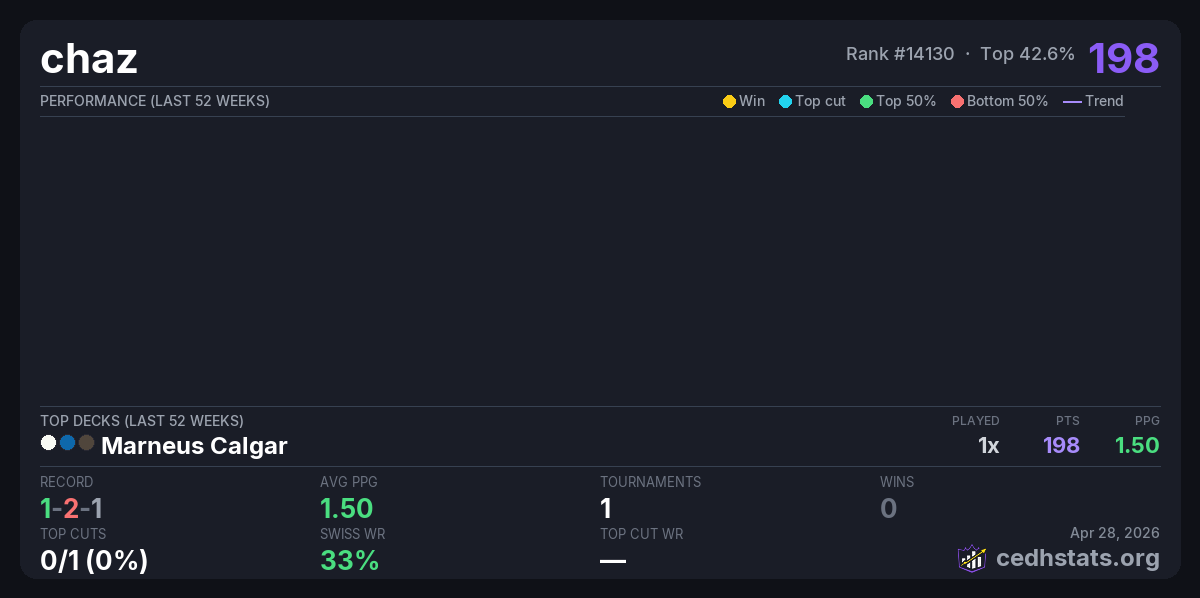Click the purple Trend line marker
1200x598 pixels.
tap(1071, 101)
